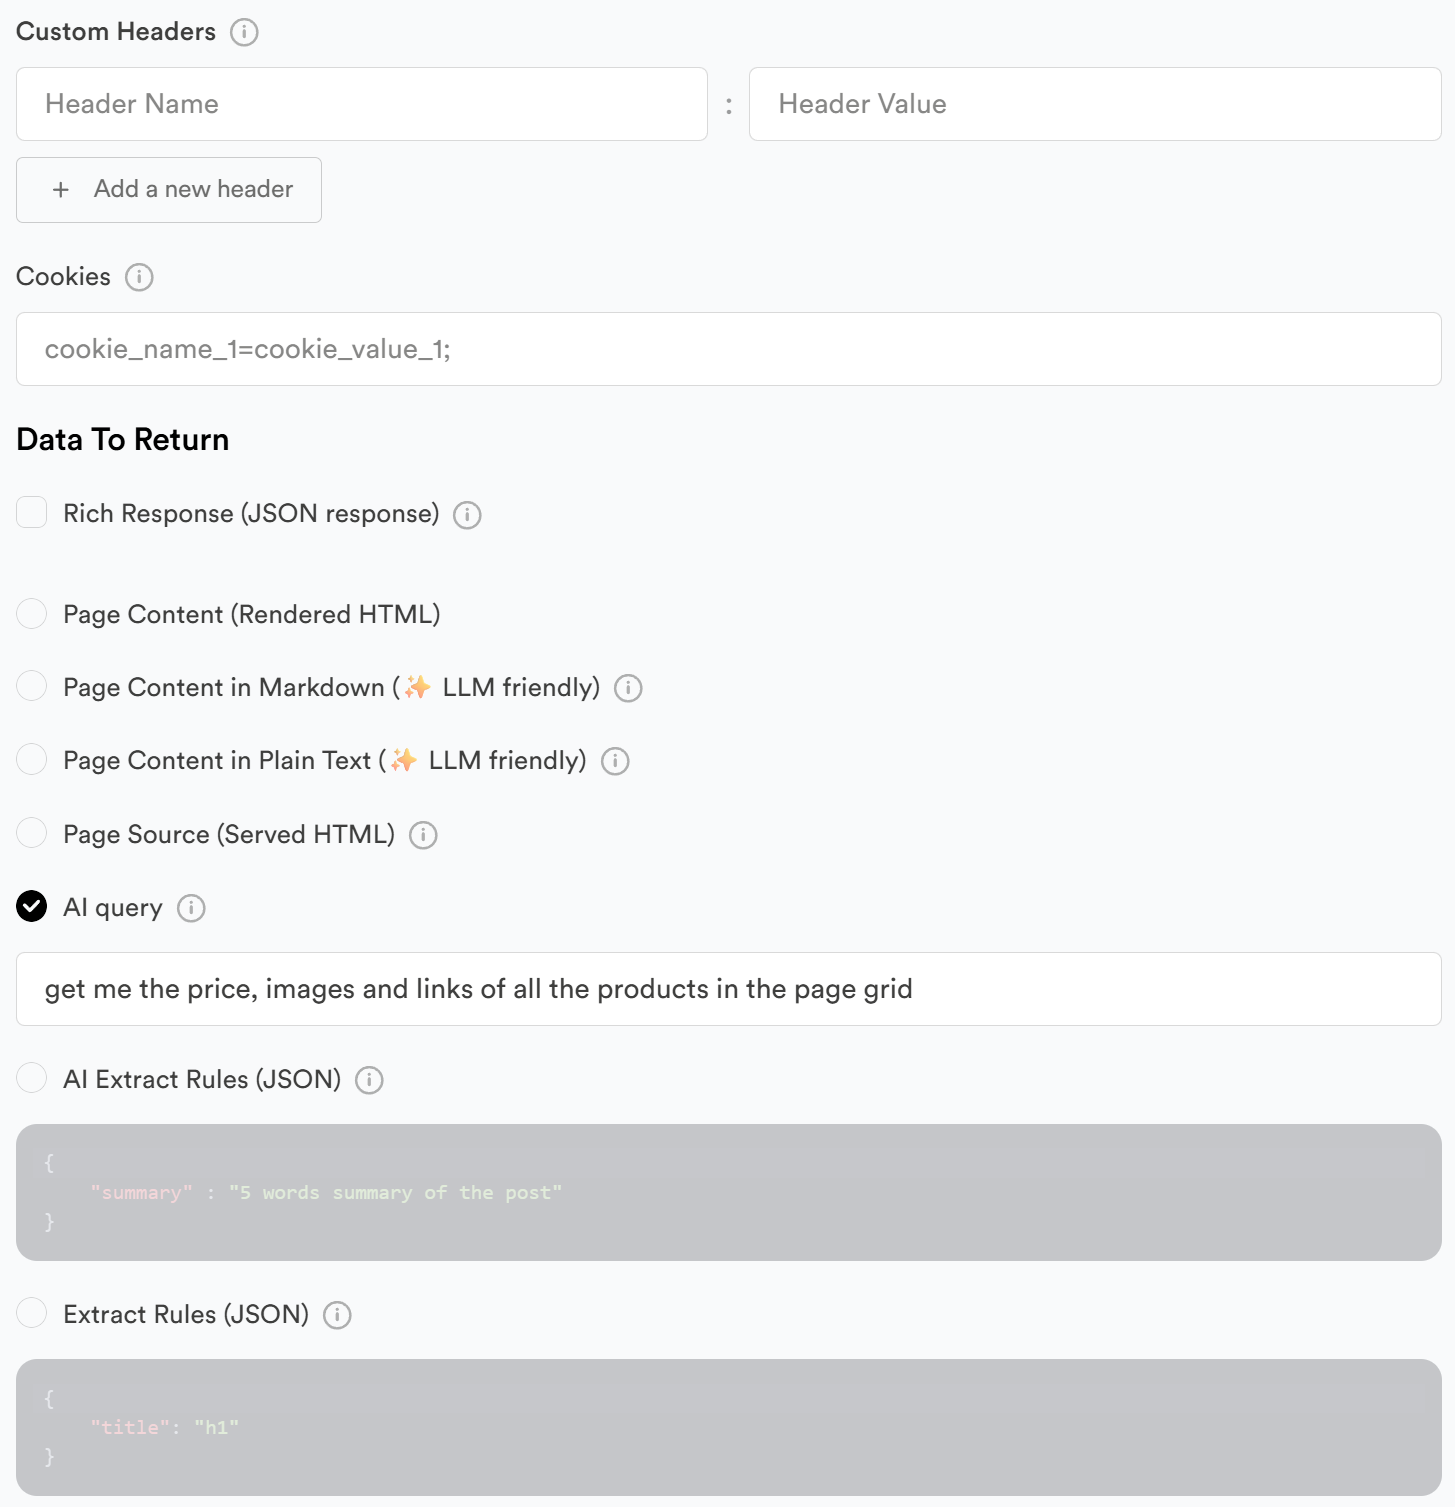Pick the Page Source (Served HTML) option
Screen dimensions: 1455x1507
32,833
